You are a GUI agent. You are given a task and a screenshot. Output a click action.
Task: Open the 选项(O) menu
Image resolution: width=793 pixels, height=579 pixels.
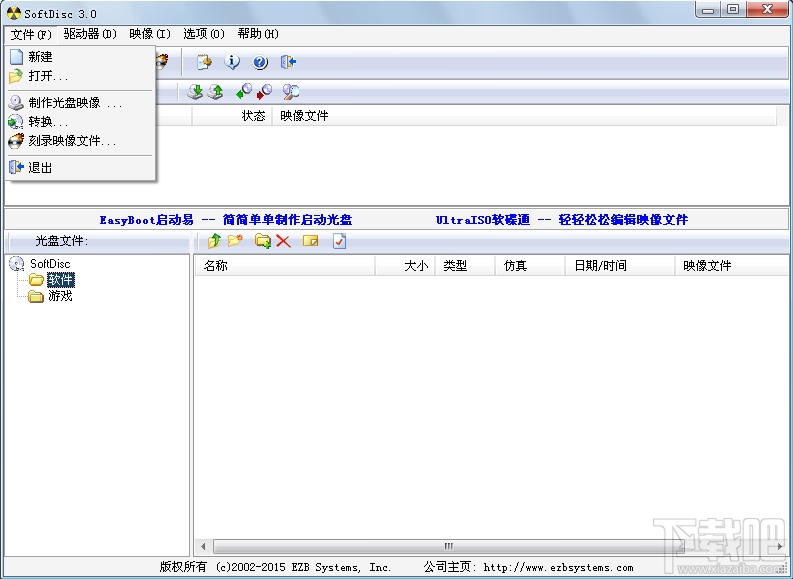(204, 34)
